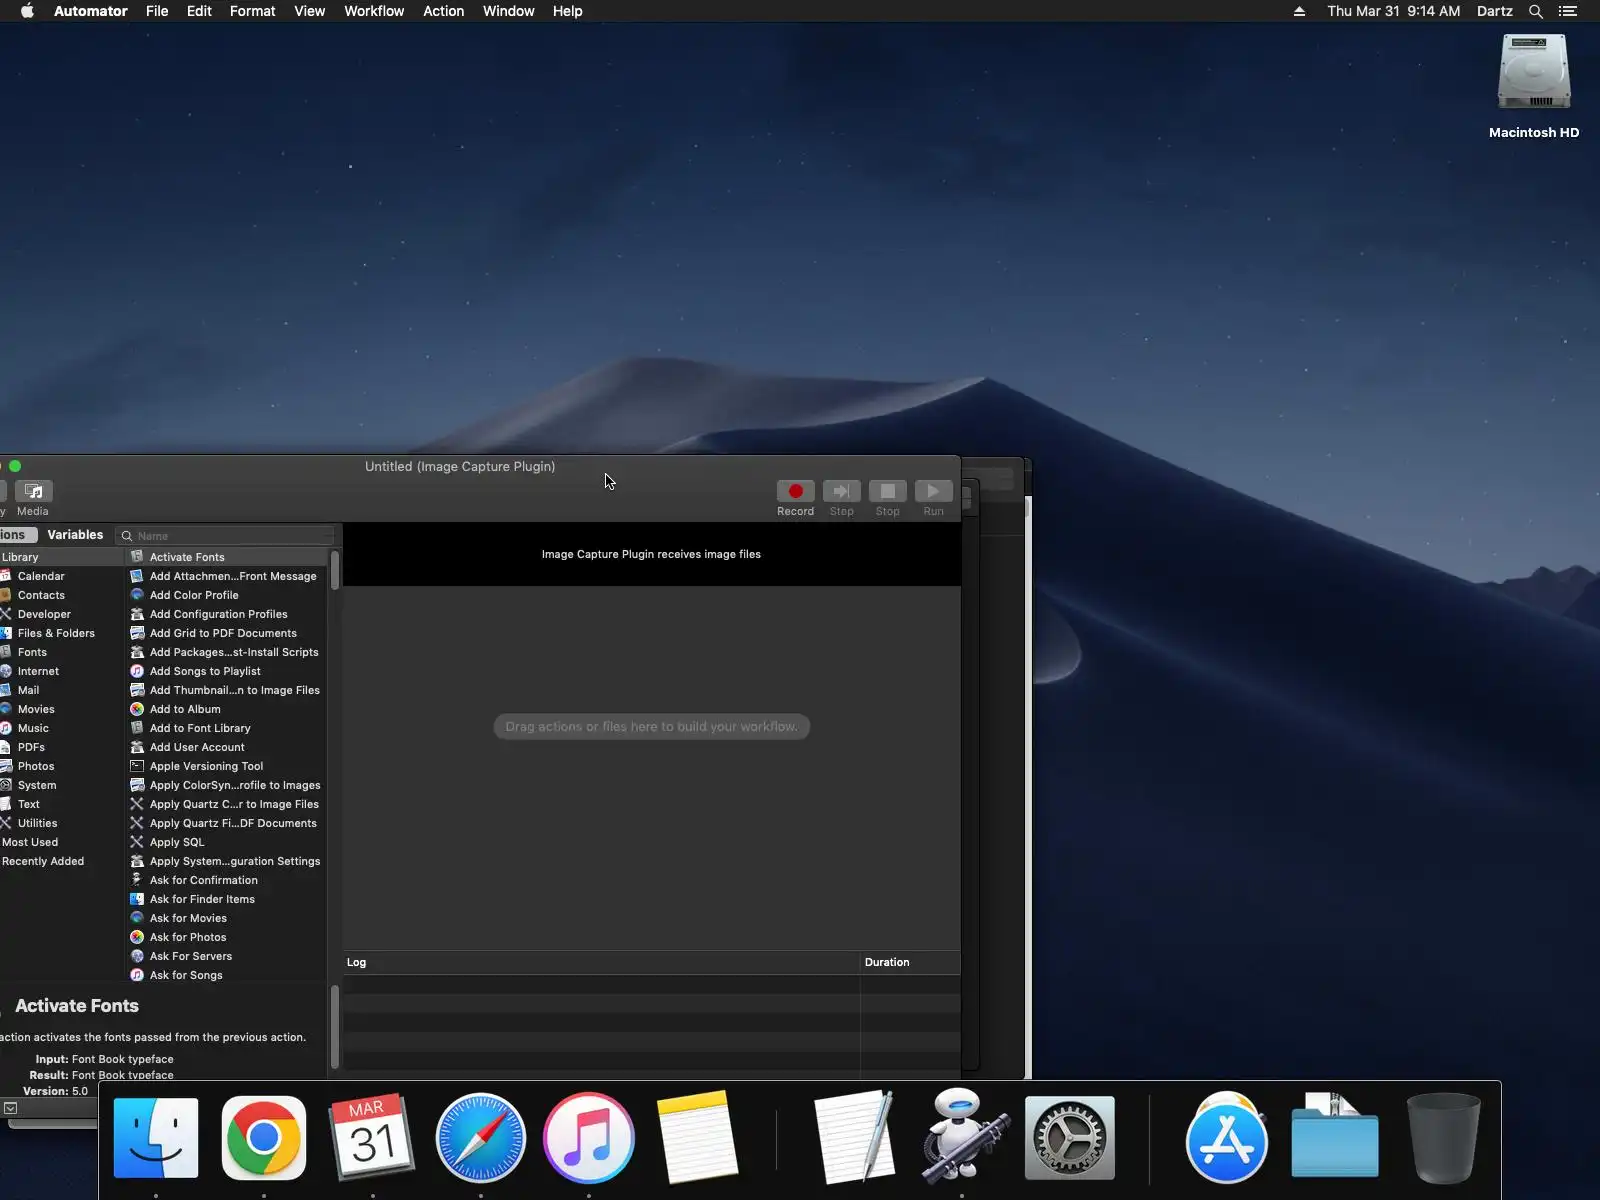Image resolution: width=1600 pixels, height=1200 pixels.
Task: Open the Edit menu
Action: pos(199,11)
